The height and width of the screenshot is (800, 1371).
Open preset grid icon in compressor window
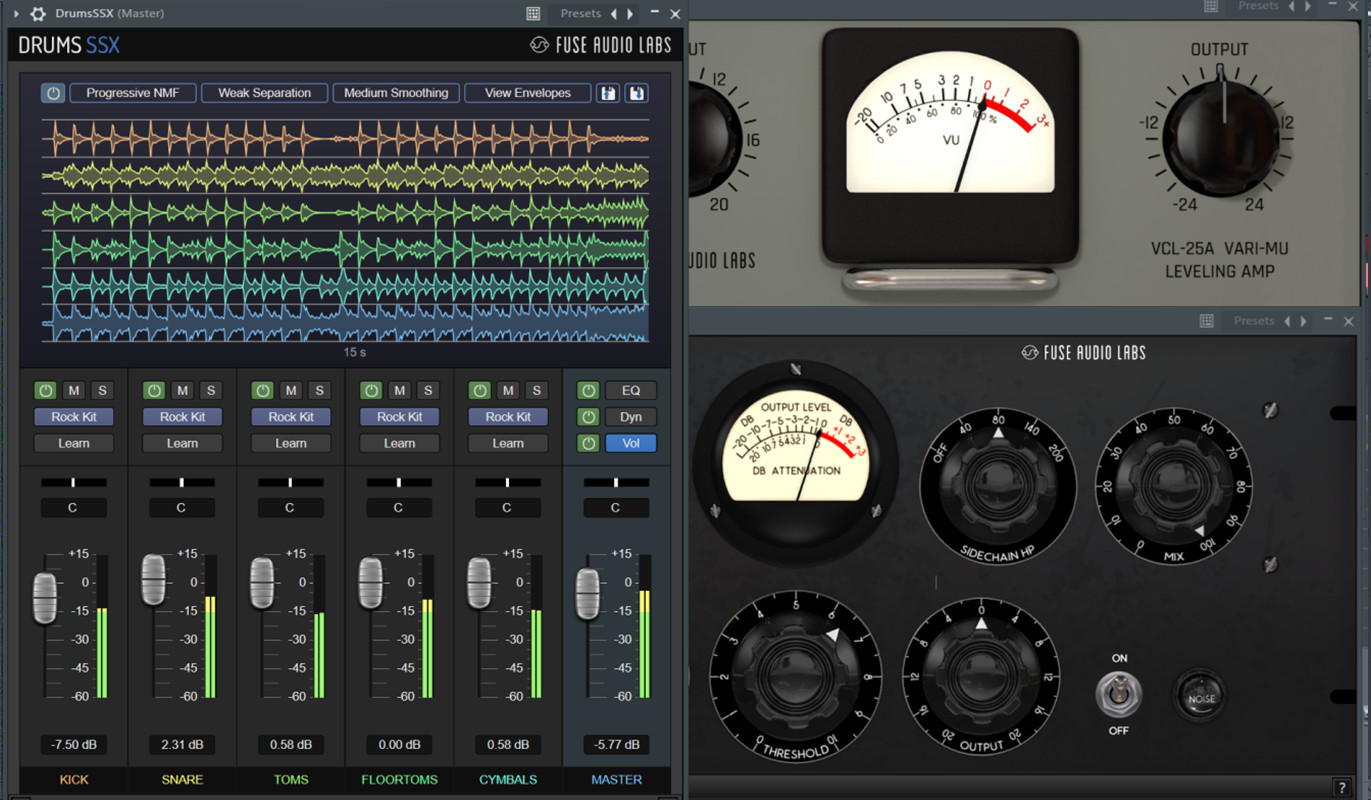[1207, 321]
